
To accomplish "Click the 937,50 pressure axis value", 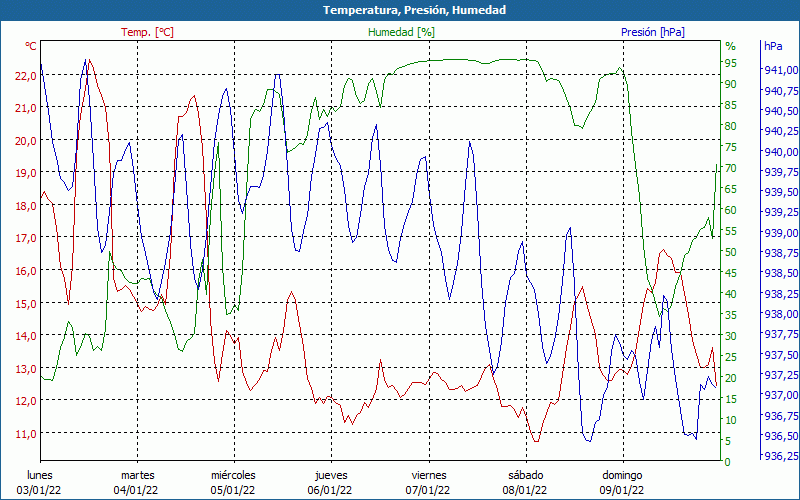I will [x=781, y=355].
